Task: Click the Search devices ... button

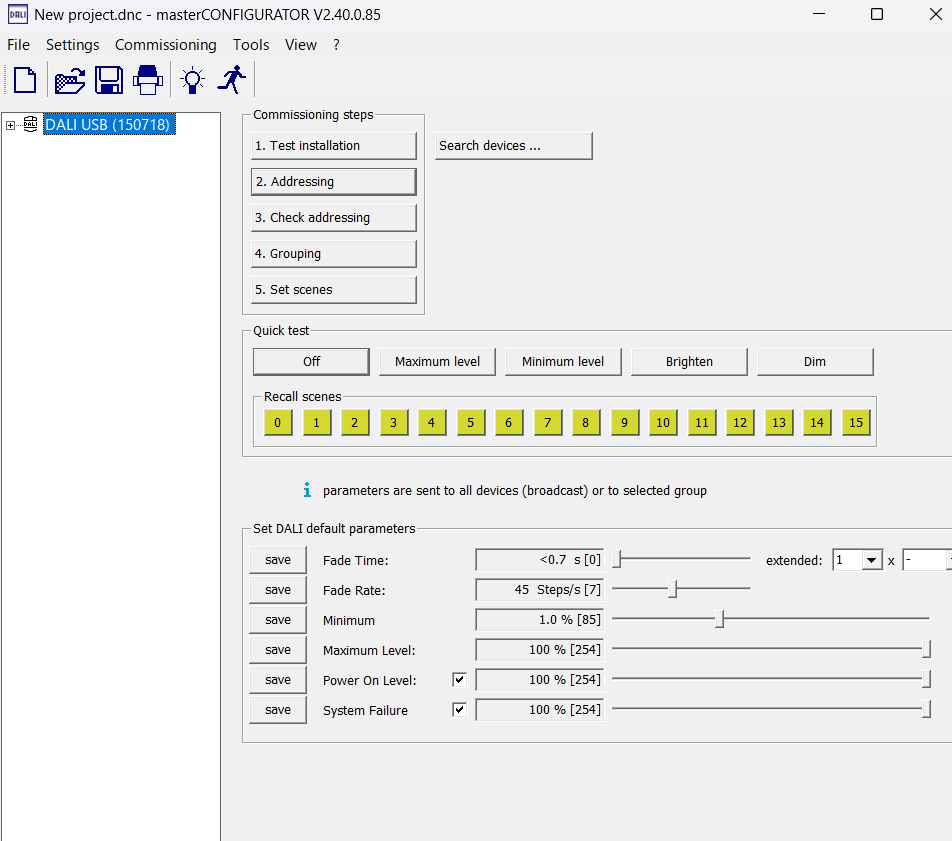Action: [x=514, y=146]
